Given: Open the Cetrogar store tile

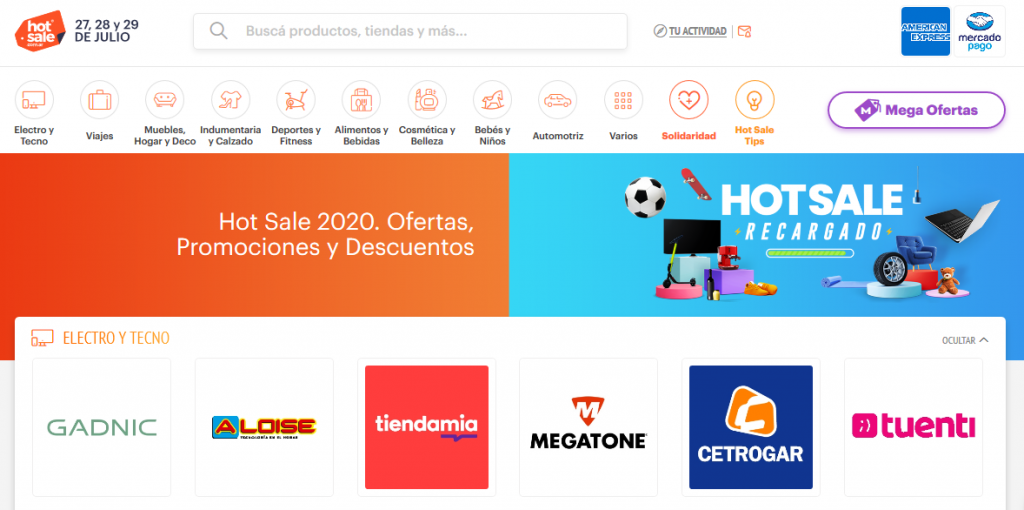Looking at the screenshot, I should pyautogui.click(x=751, y=427).
